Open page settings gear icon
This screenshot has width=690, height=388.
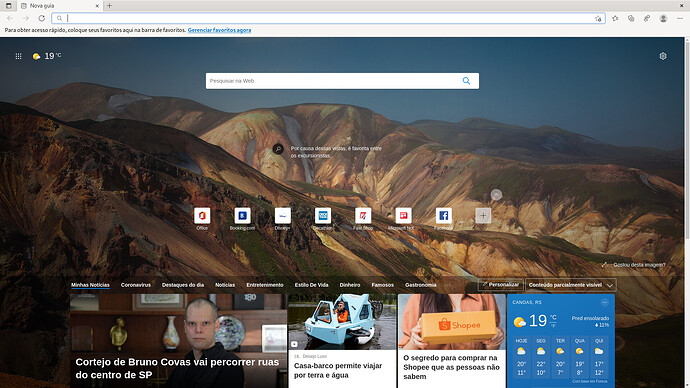663,56
